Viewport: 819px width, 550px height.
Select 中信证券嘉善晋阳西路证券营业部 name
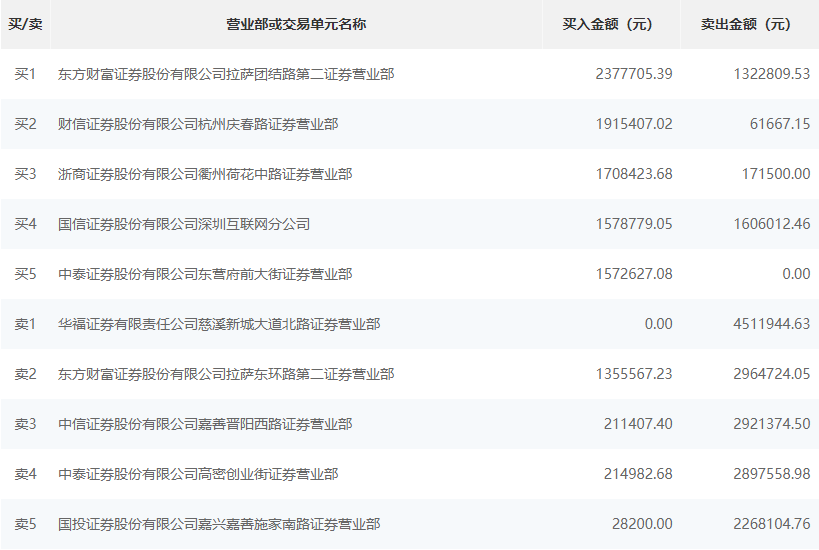tap(205, 424)
